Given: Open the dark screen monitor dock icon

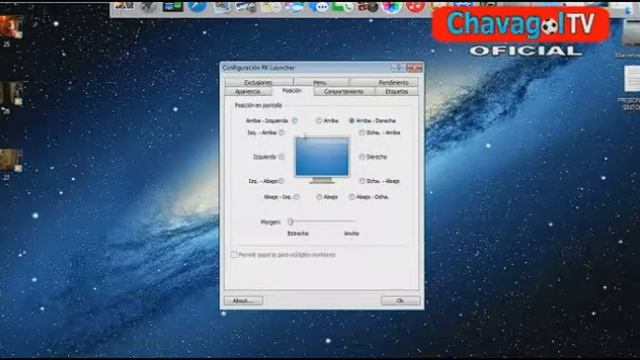Looking at the screenshot, I should [173, 6].
